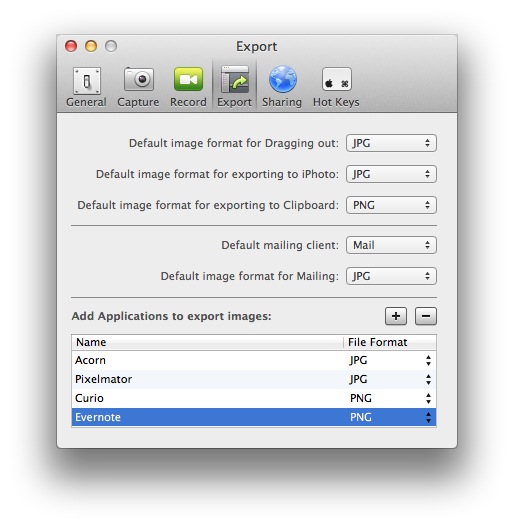Select the Export toolbar icon
The height and width of the screenshot is (527, 514).
pyautogui.click(x=235, y=80)
